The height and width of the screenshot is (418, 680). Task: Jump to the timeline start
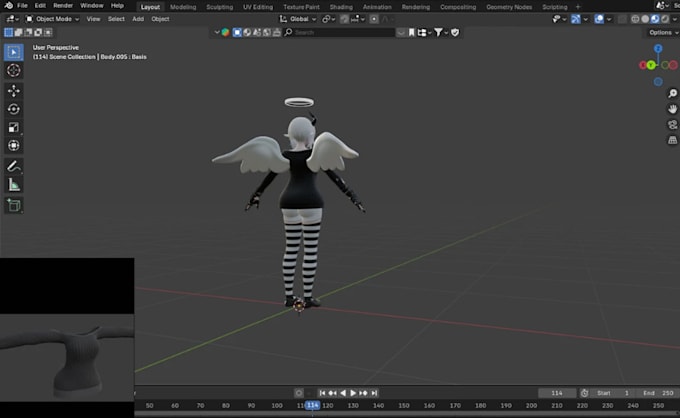[322, 393]
